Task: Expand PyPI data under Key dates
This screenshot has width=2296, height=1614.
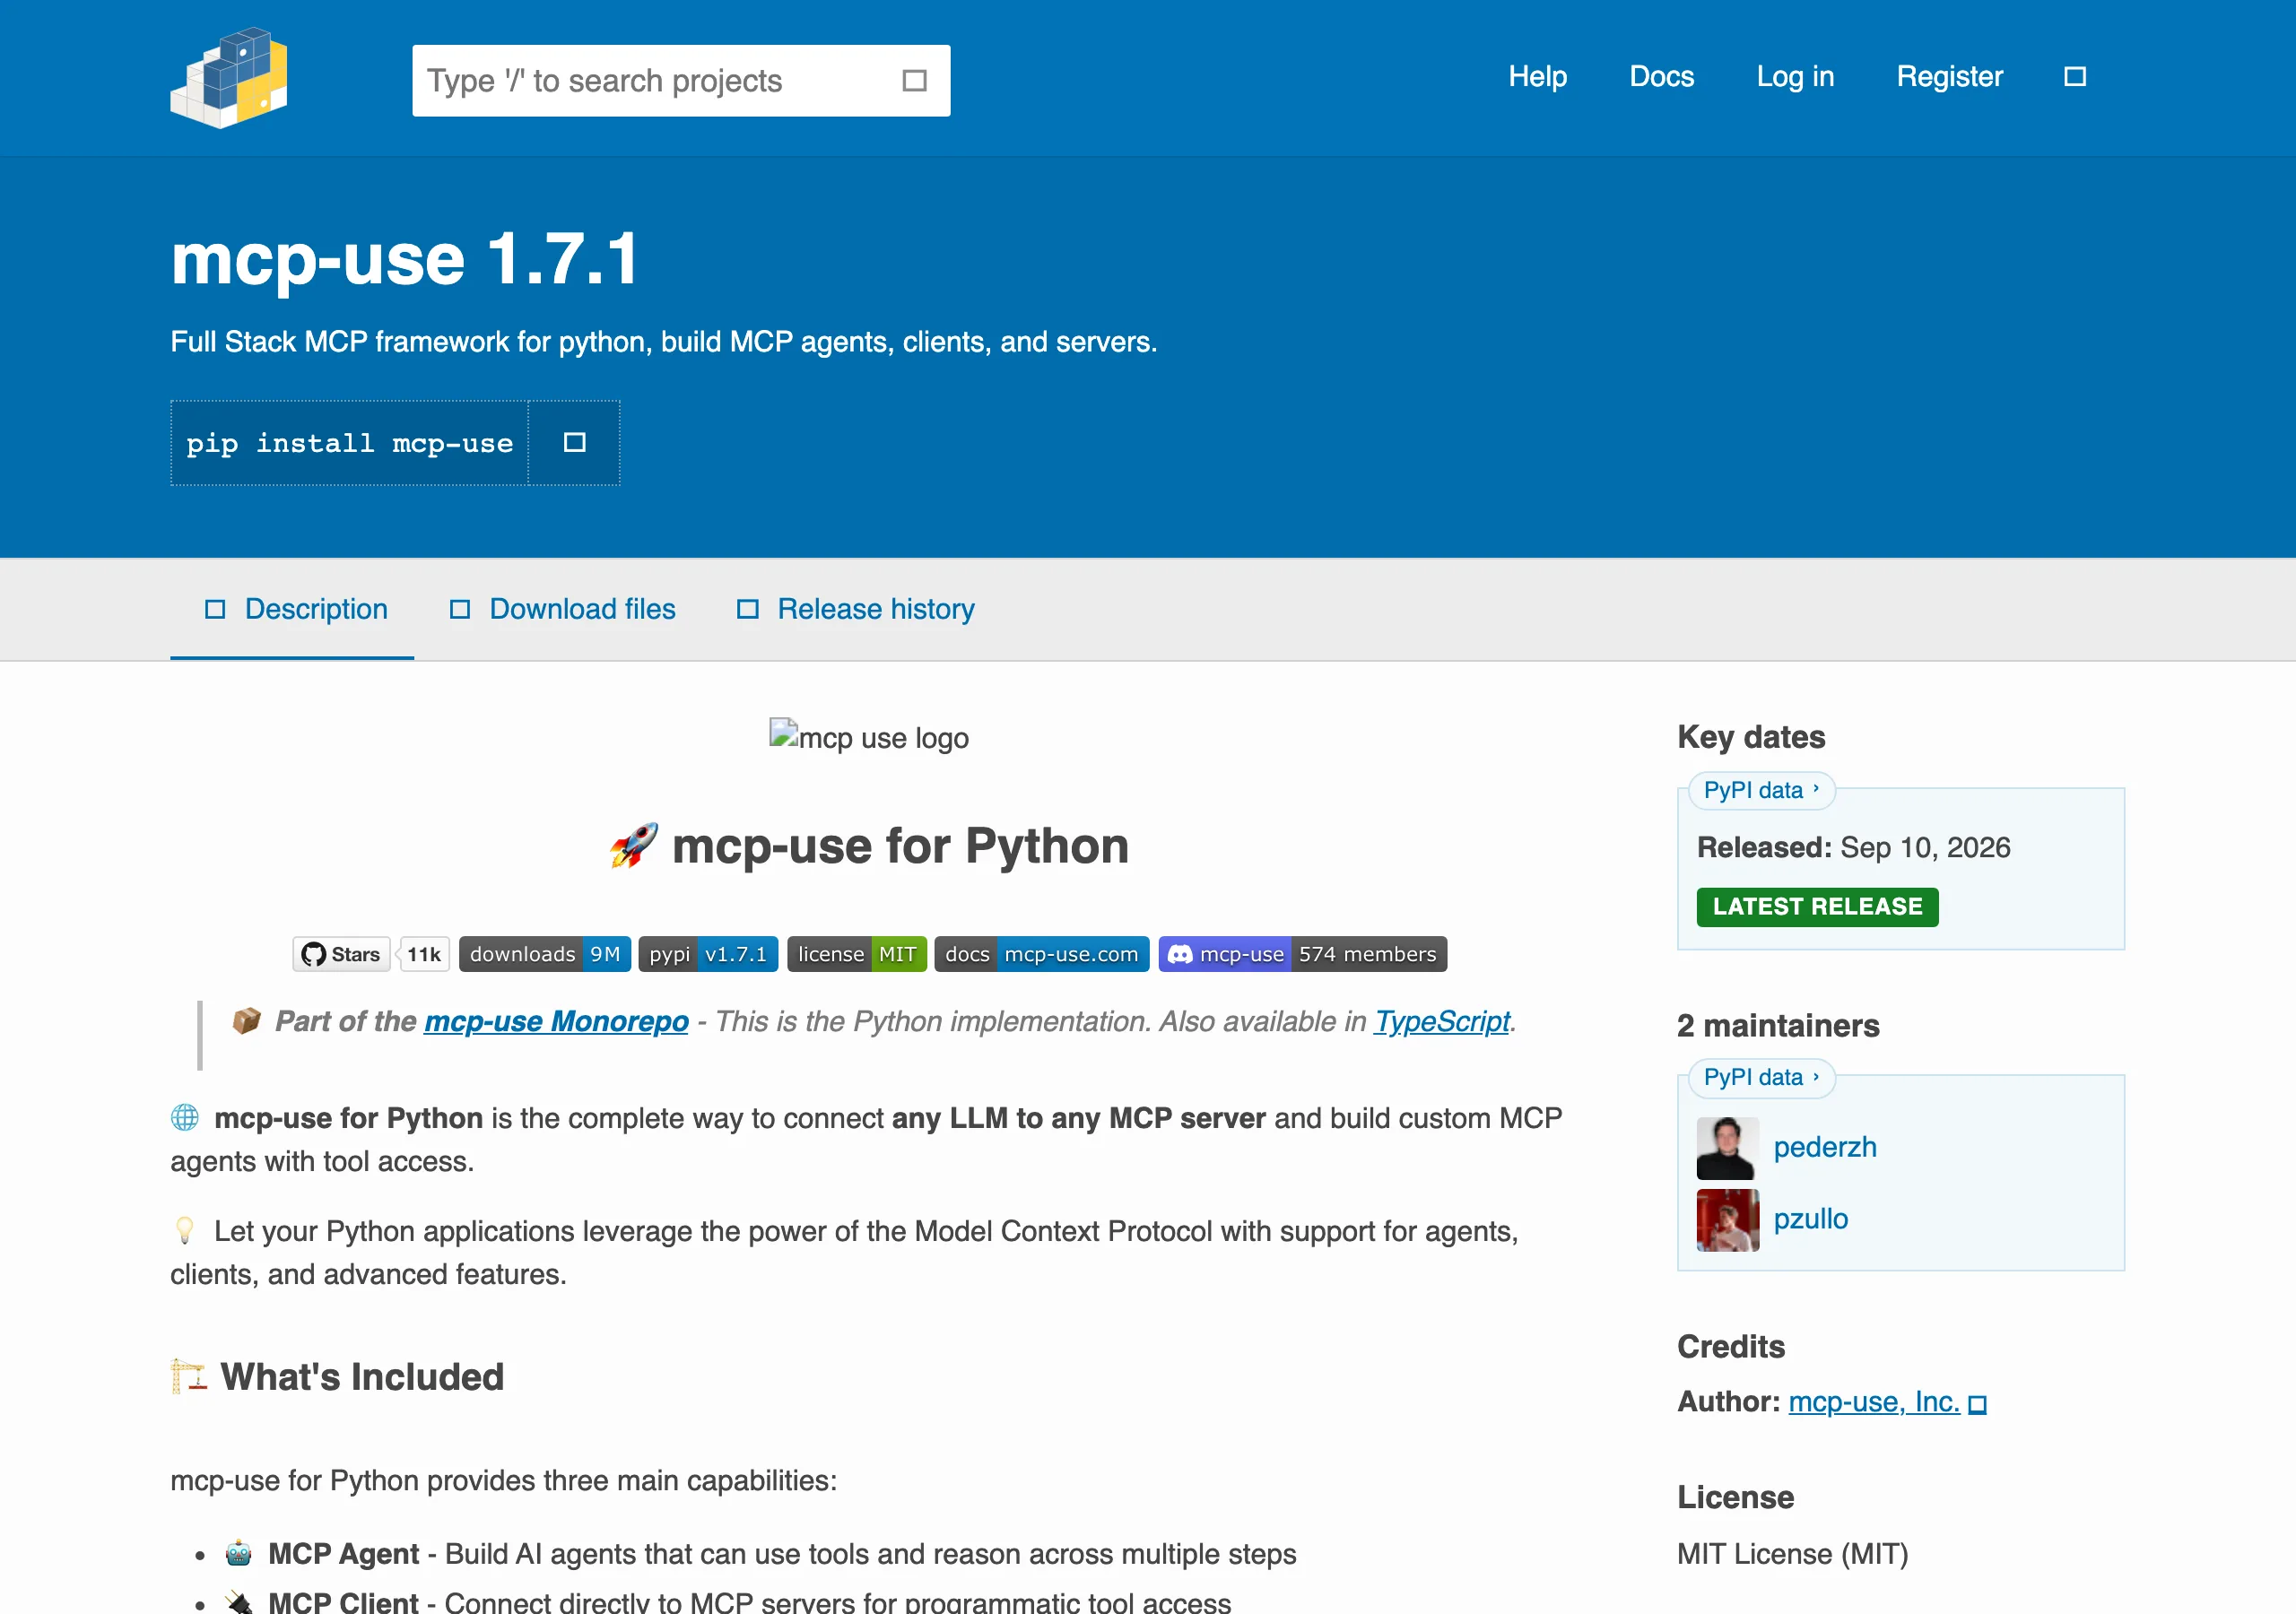Action: tap(1761, 790)
